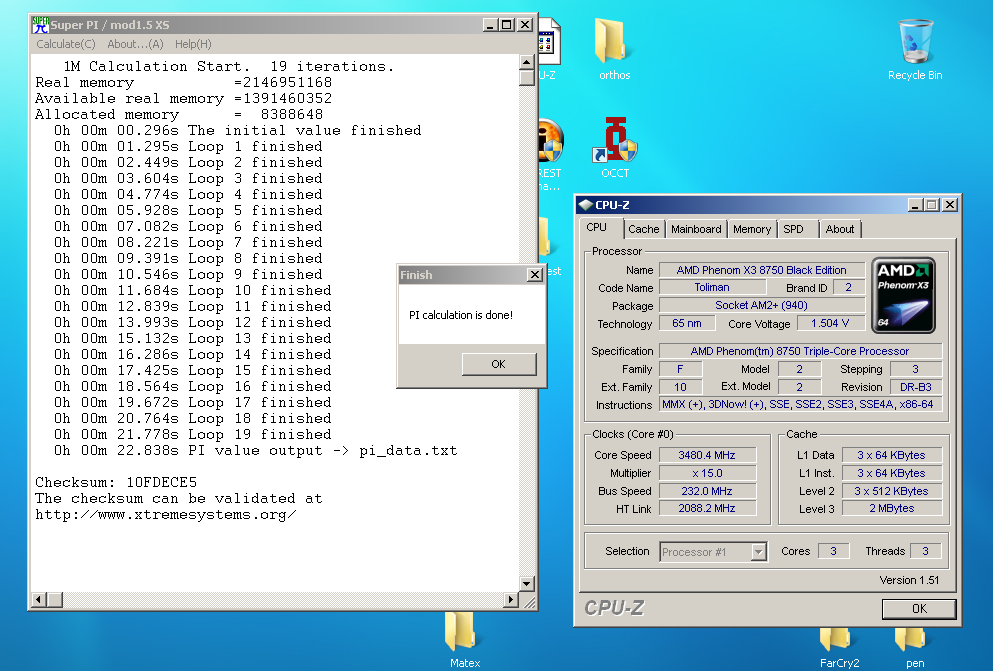Switch to the Mainboard tab in CPU-Z
This screenshot has width=993, height=671.
tap(696, 229)
